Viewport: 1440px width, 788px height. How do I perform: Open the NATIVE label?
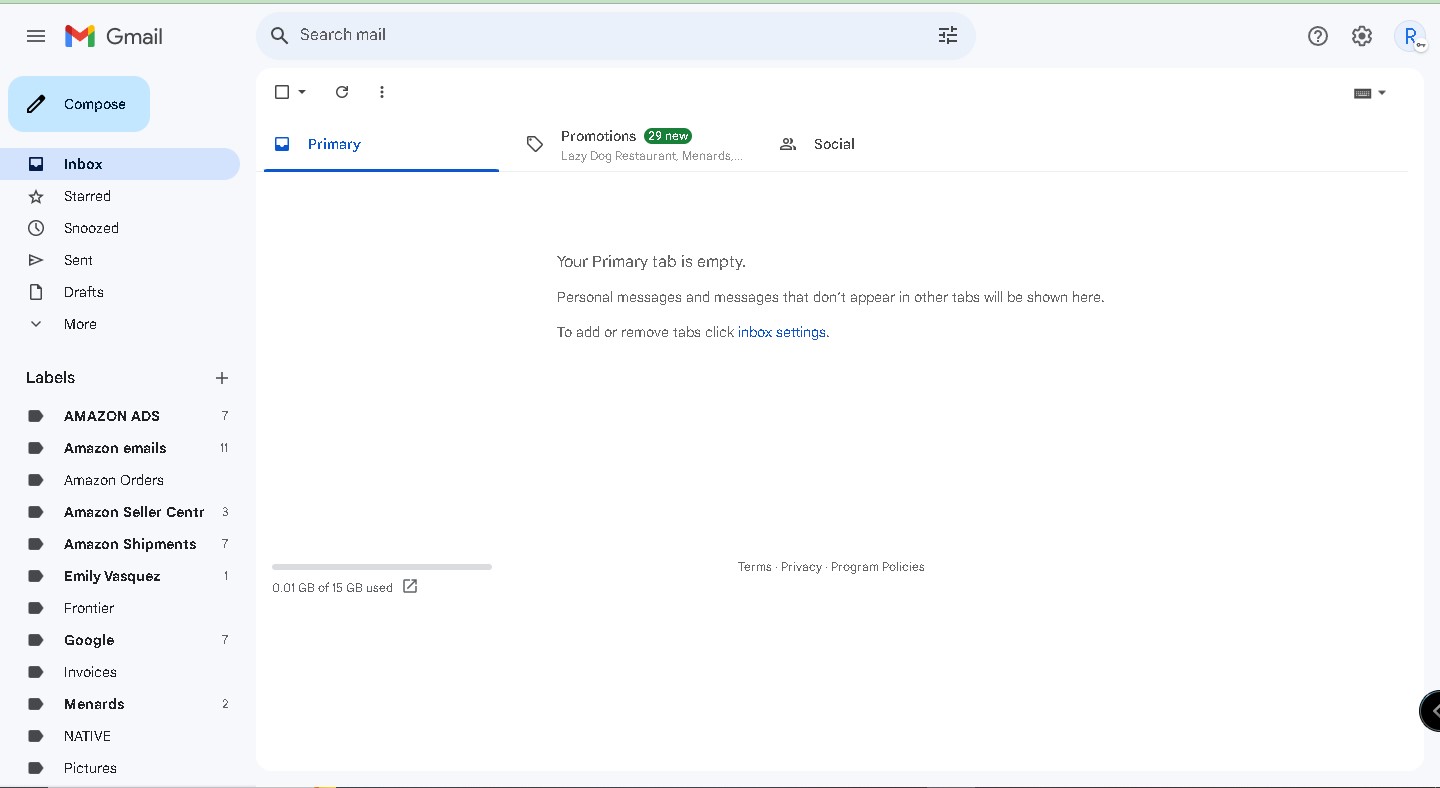point(120,736)
